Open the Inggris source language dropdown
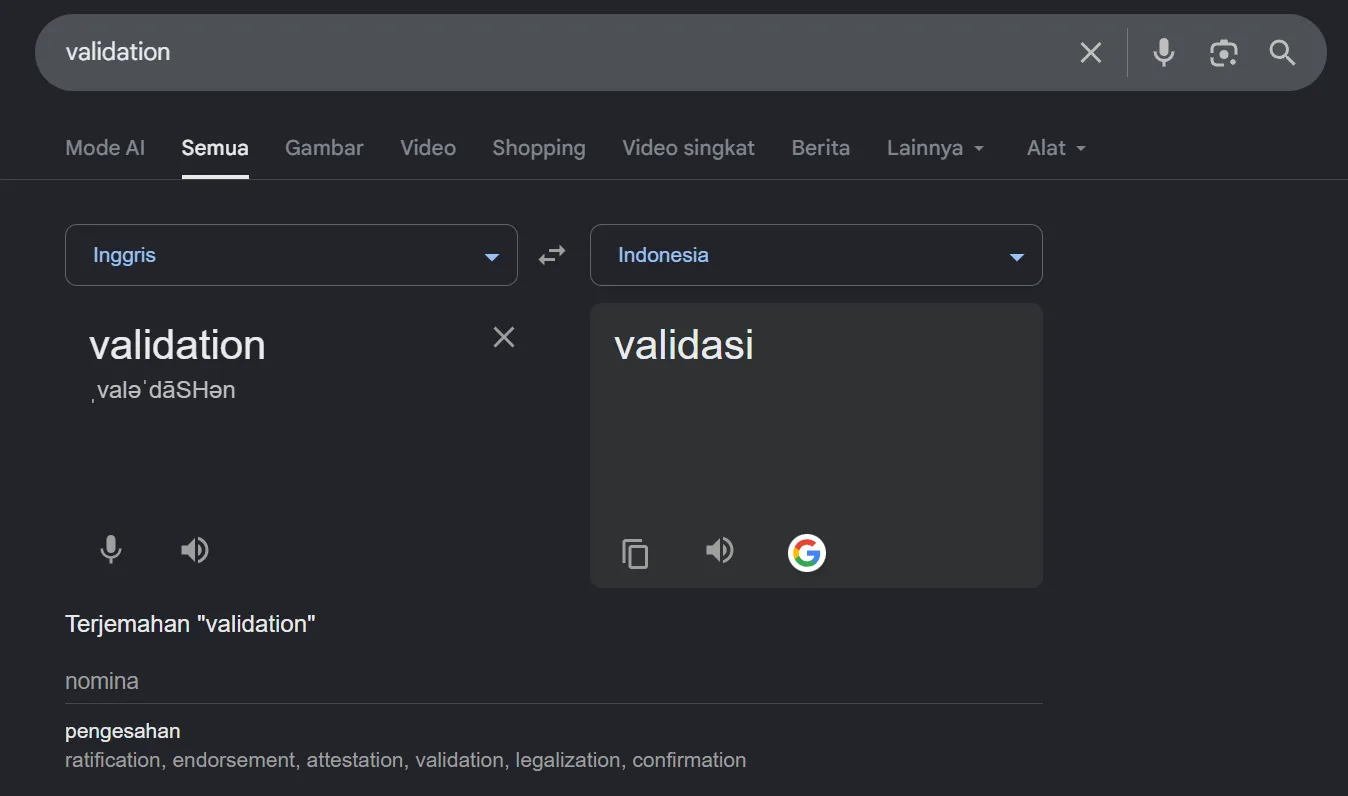The width and height of the screenshot is (1348, 796). pyautogui.click(x=291, y=255)
